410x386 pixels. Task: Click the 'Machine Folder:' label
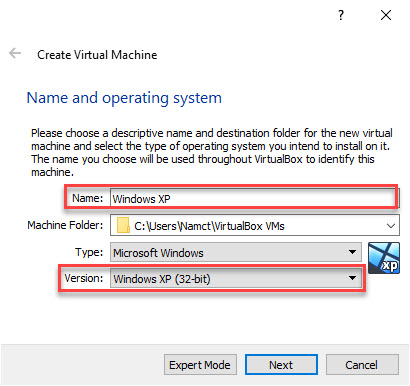pyautogui.click(x=65, y=225)
